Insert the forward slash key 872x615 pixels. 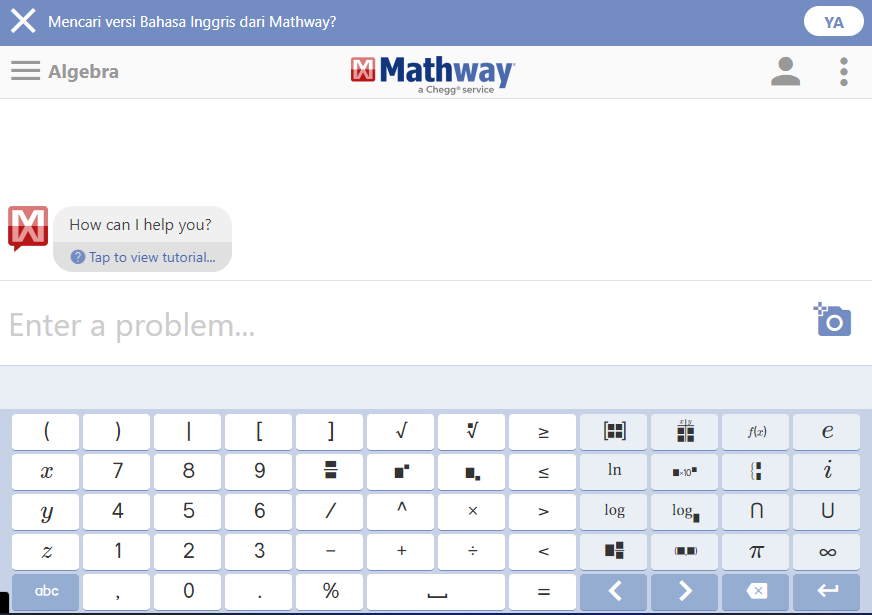pyautogui.click(x=330, y=512)
